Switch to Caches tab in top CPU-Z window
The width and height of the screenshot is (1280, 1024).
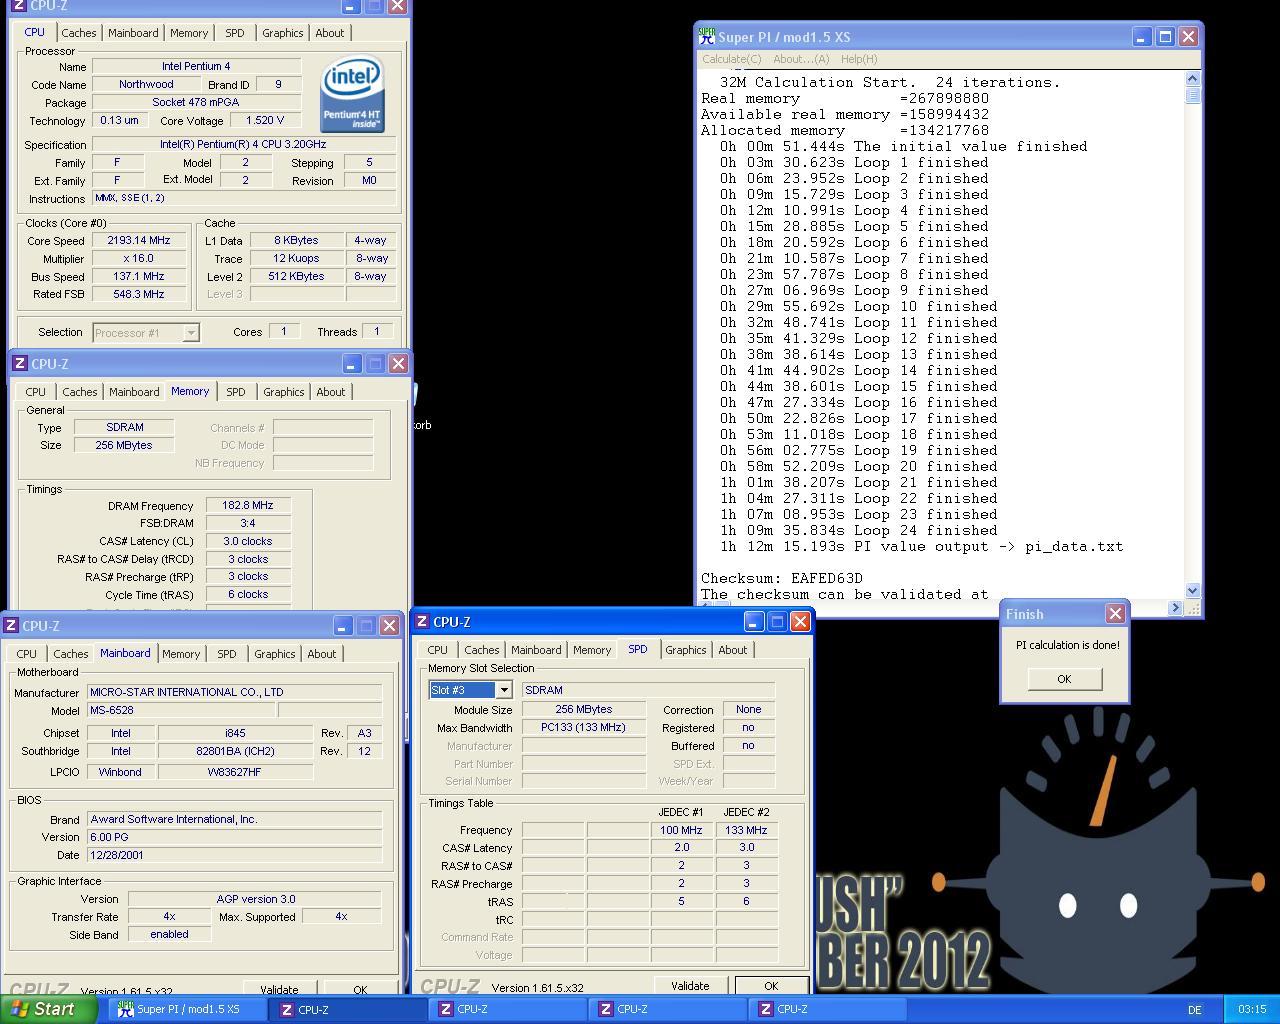point(79,33)
